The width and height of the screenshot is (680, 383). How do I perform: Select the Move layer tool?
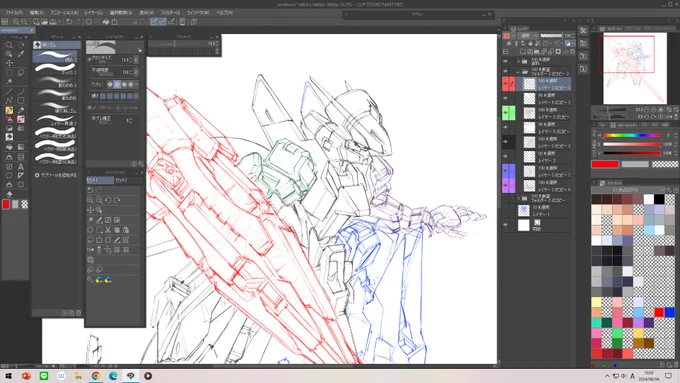[x=9, y=63]
